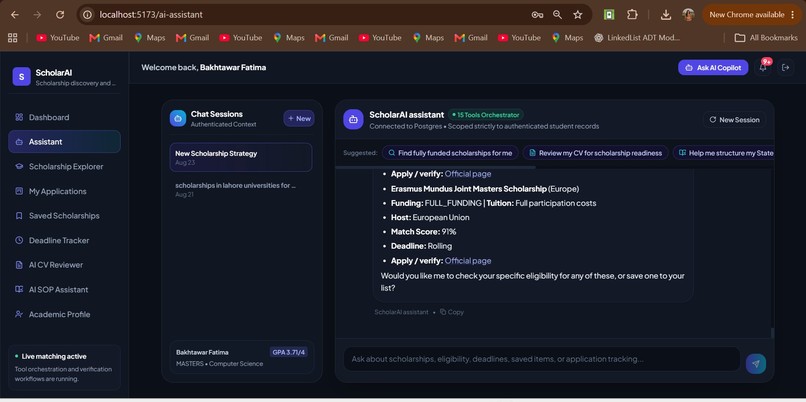
Task: Click the New Session button
Action: coord(734,120)
